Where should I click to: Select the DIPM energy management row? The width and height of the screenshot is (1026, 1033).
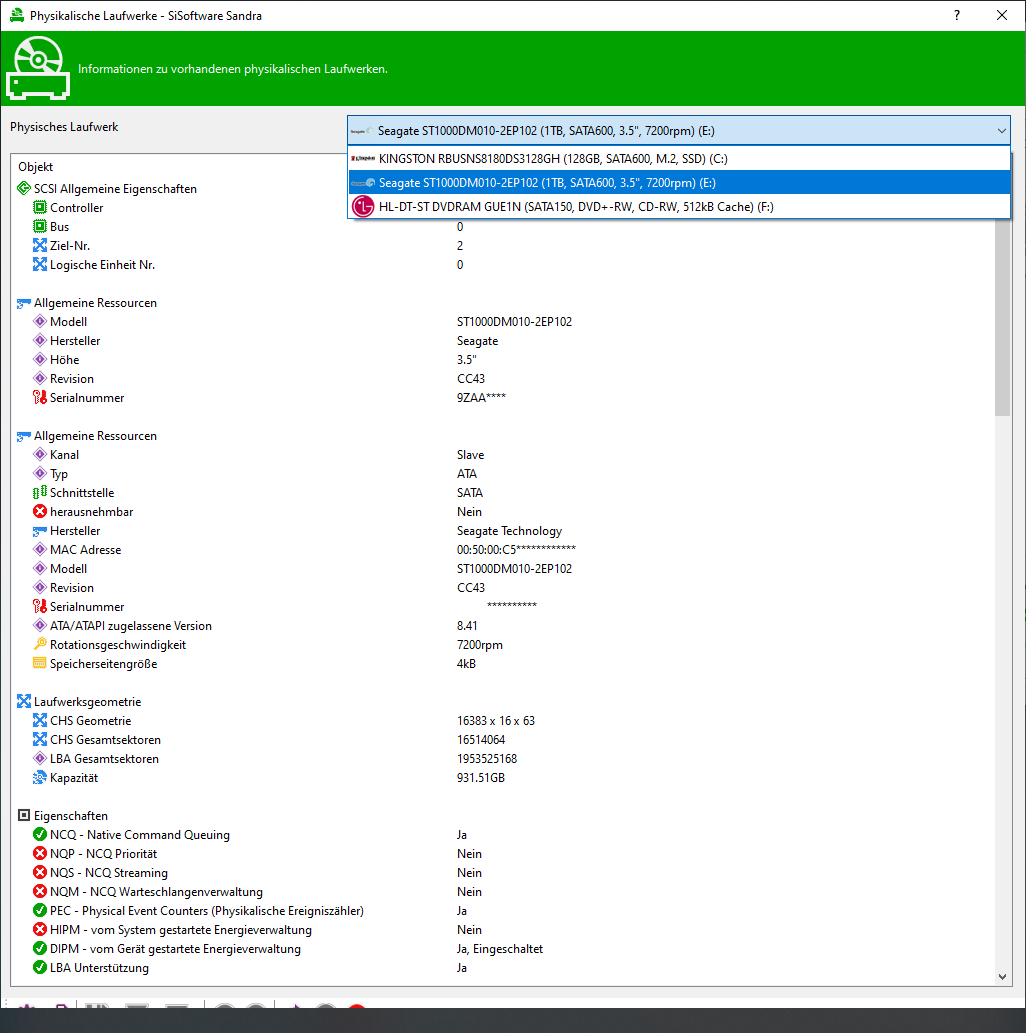[175, 949]
